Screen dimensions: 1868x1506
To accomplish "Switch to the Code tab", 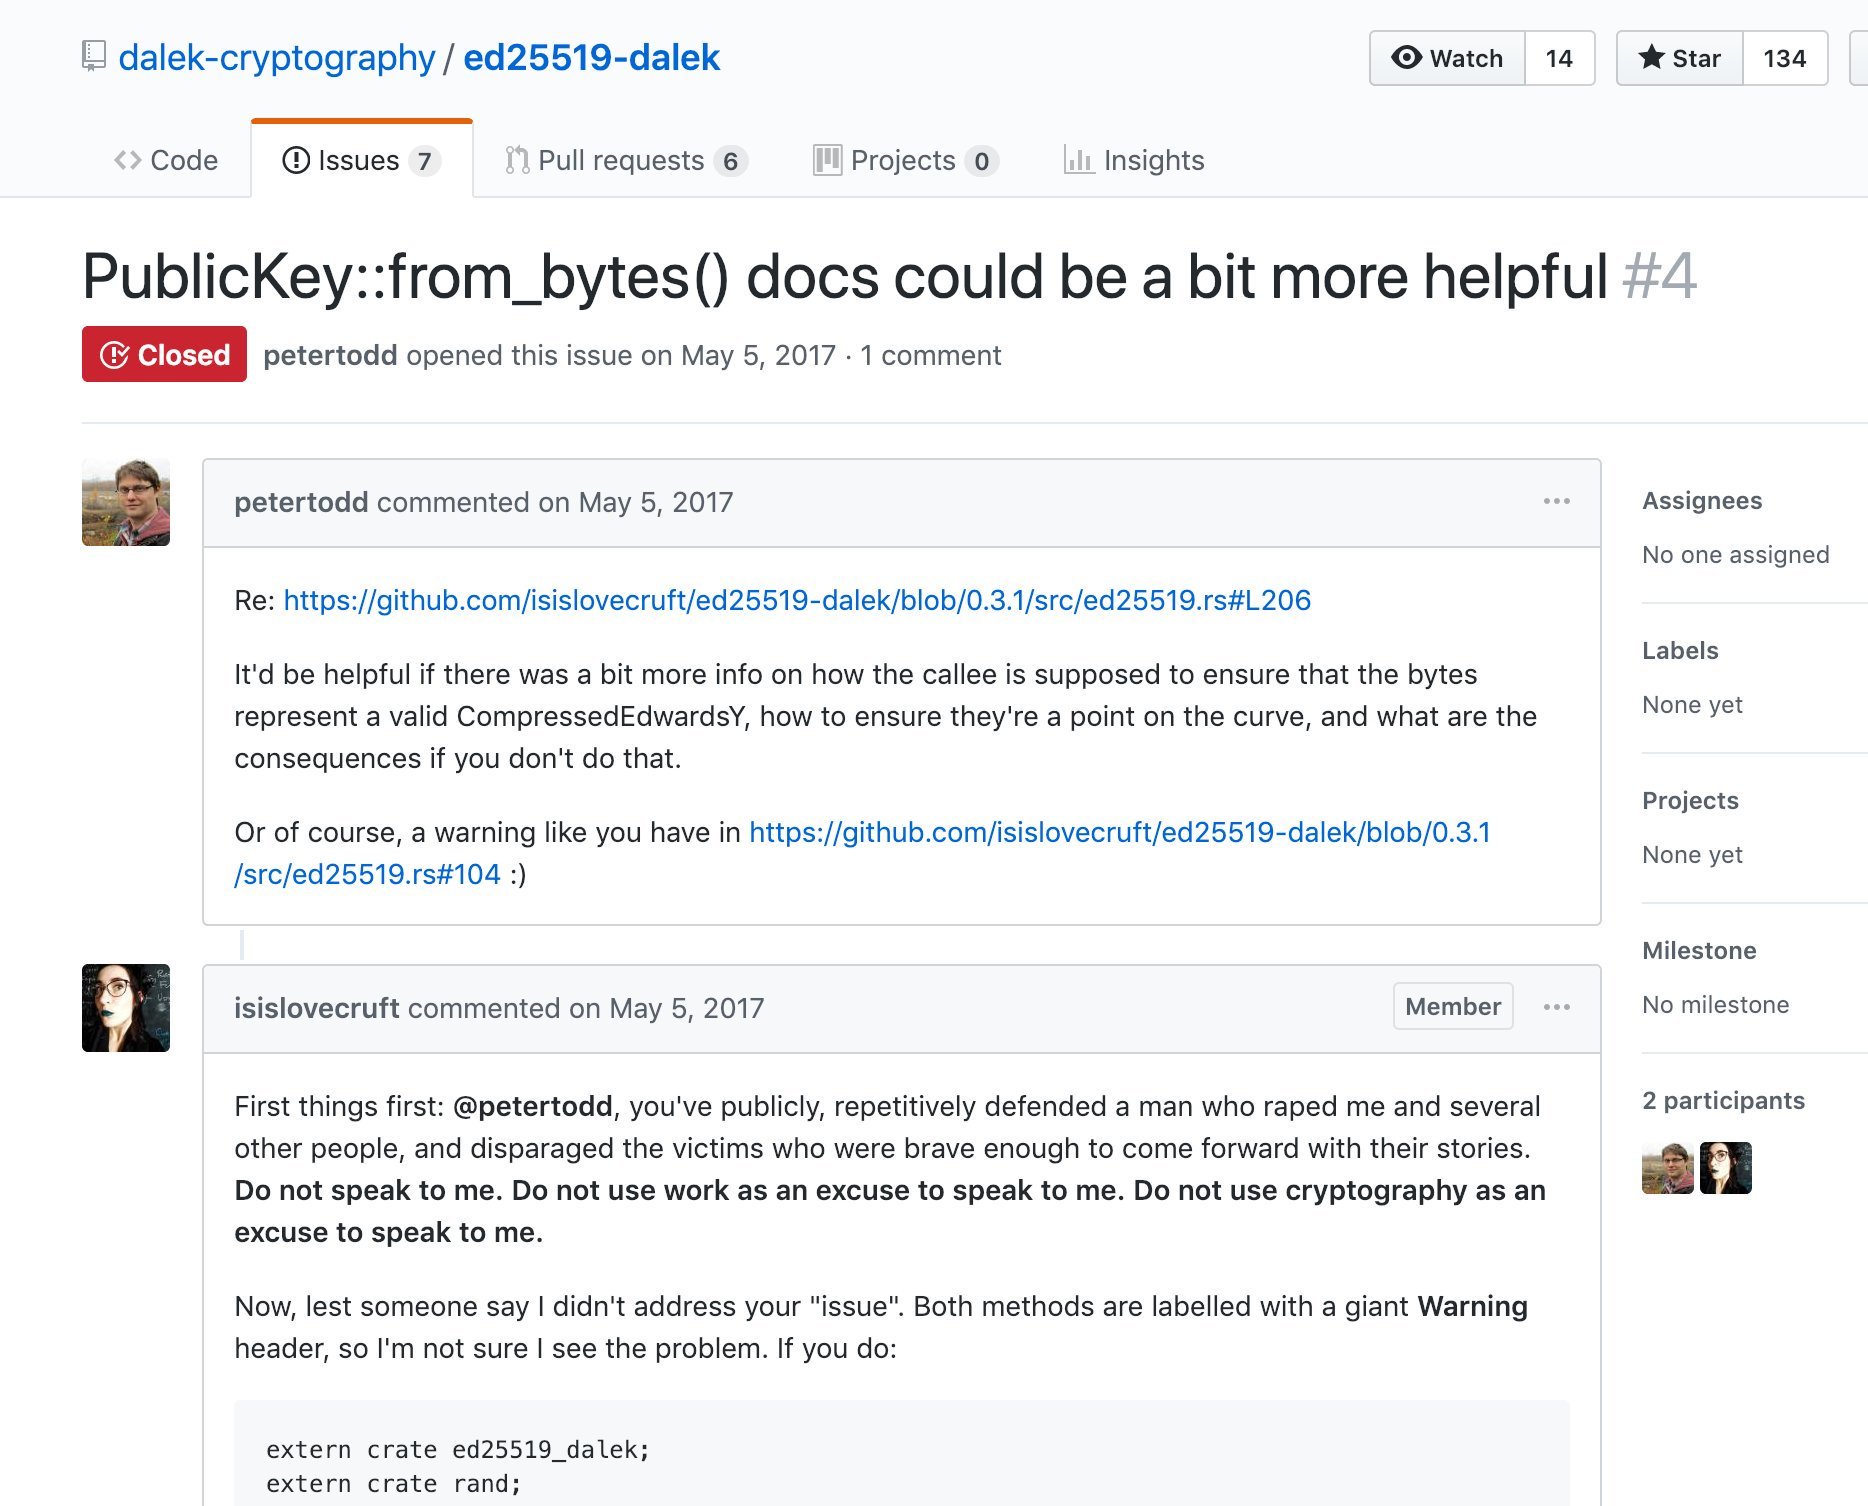I will click(166, 160).
